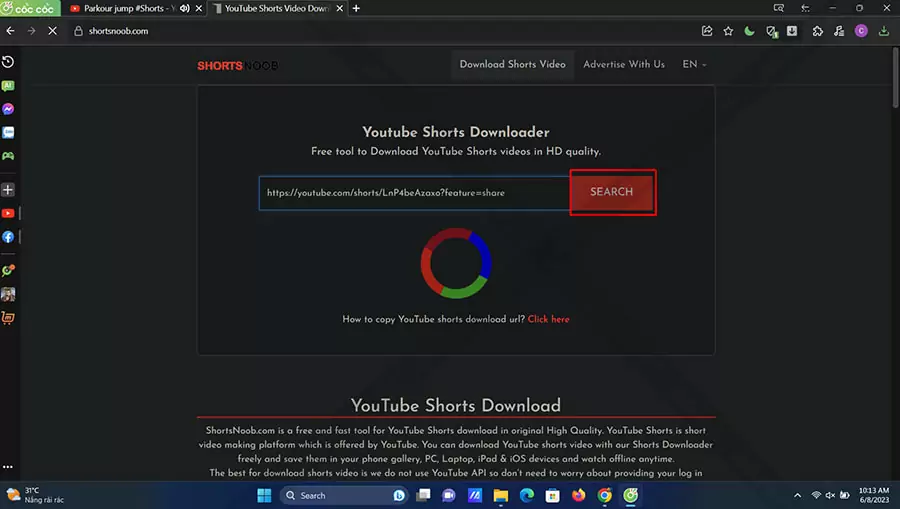Open the photo thumbnail icon in the sidebar
This screenshot has width=900, height=509.
(8, 294)
